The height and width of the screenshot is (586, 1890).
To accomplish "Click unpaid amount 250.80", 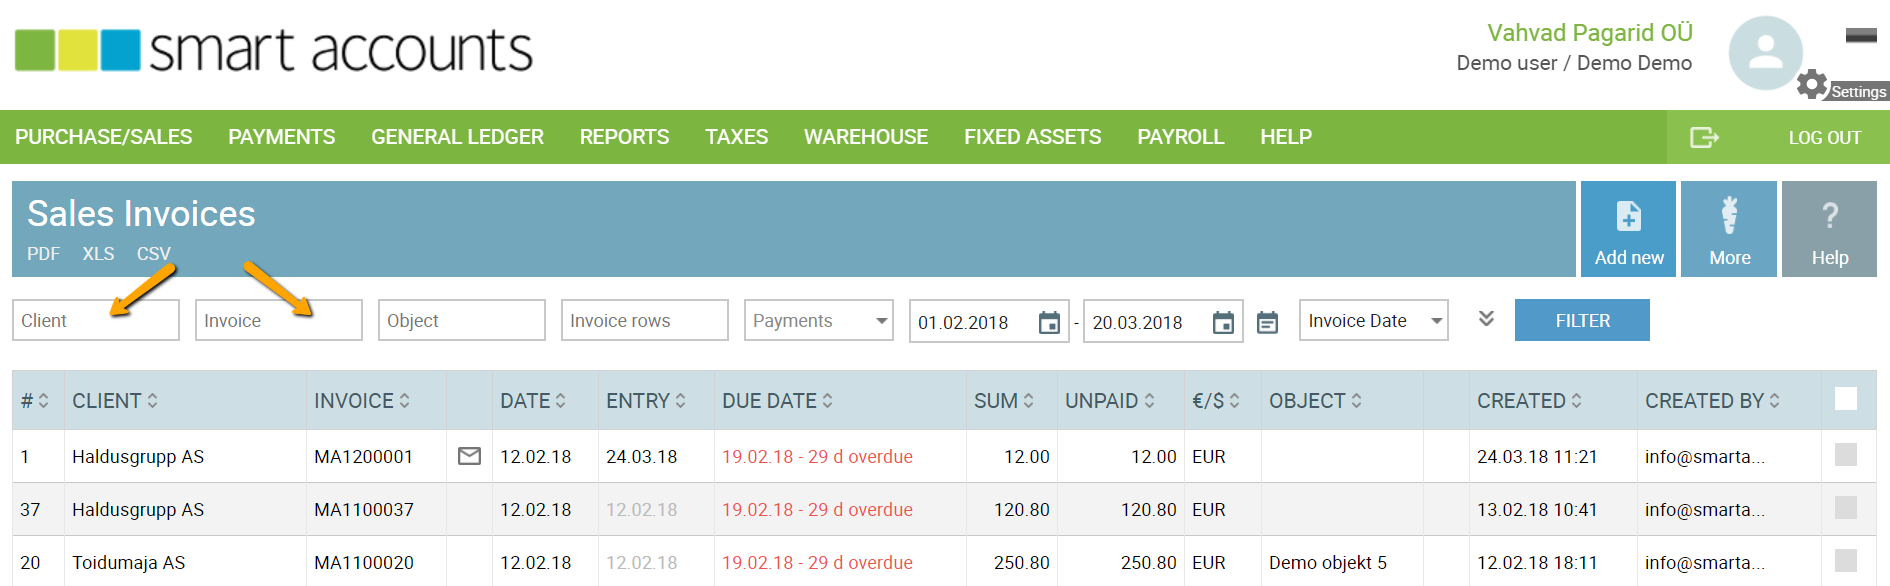I will (x=1149, y=563).
